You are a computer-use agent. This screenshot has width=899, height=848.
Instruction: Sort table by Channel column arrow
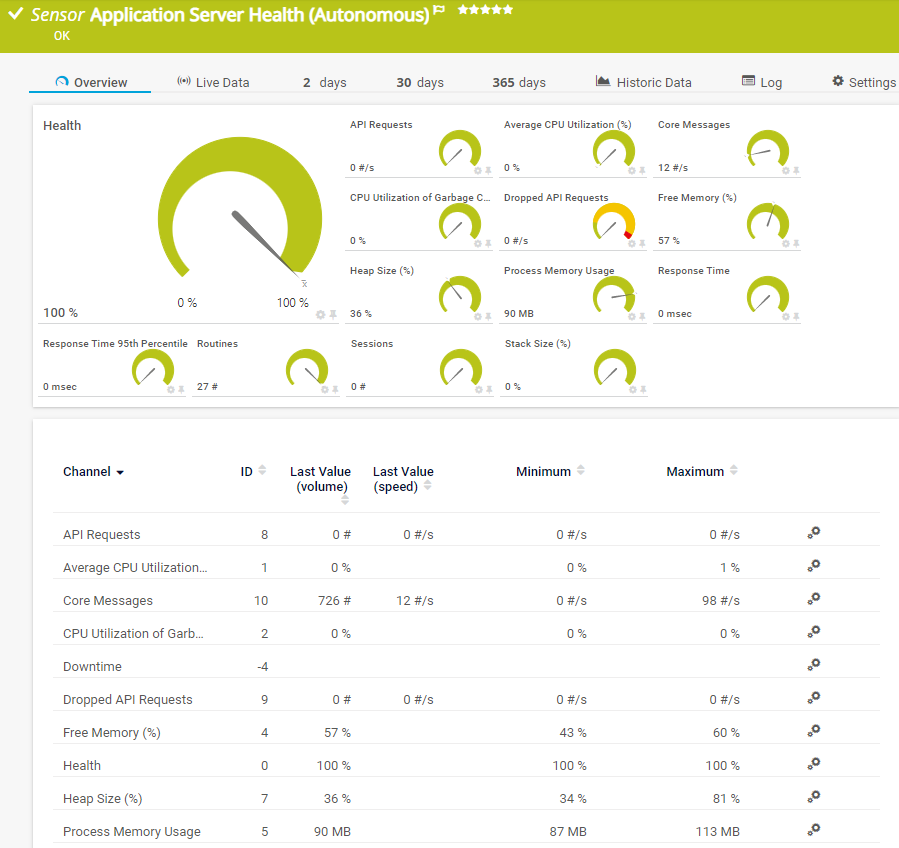121,472
